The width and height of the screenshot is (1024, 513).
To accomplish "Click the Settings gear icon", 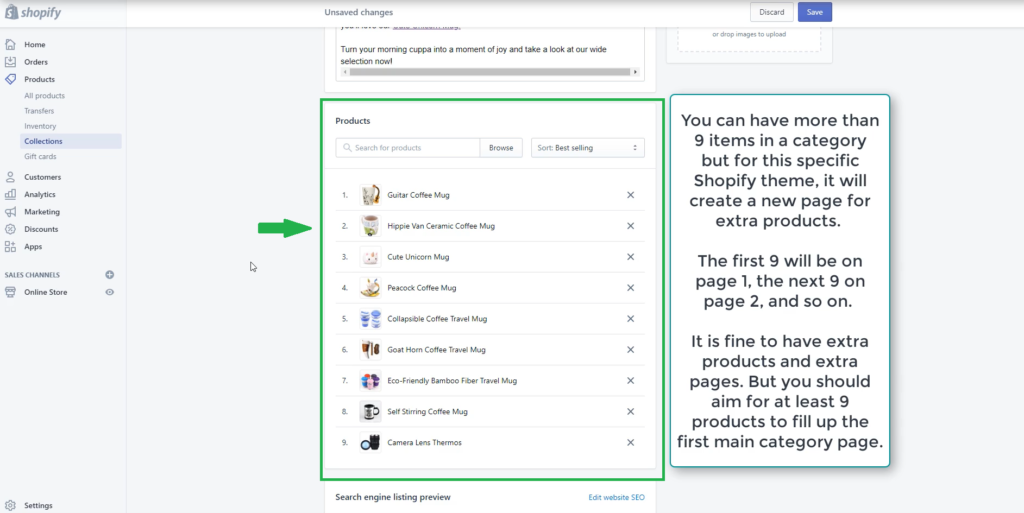I will click(10, 505).
